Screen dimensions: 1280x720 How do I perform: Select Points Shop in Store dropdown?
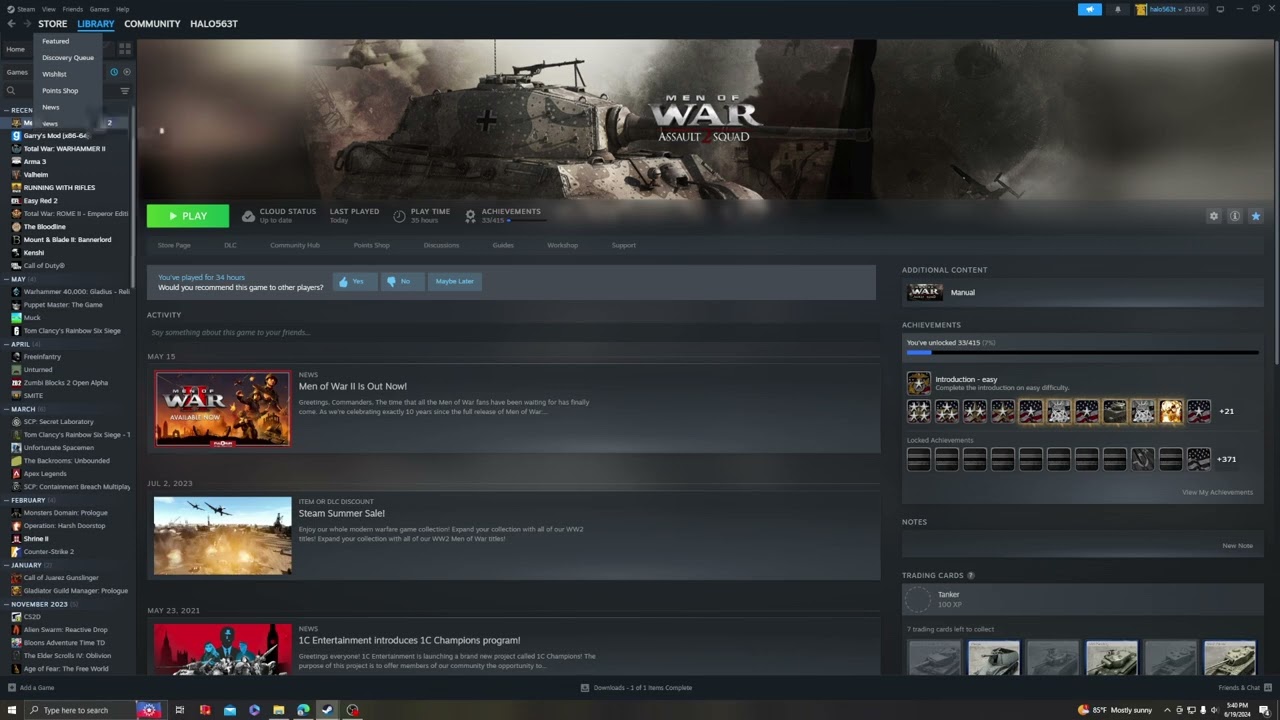(60, 90)
